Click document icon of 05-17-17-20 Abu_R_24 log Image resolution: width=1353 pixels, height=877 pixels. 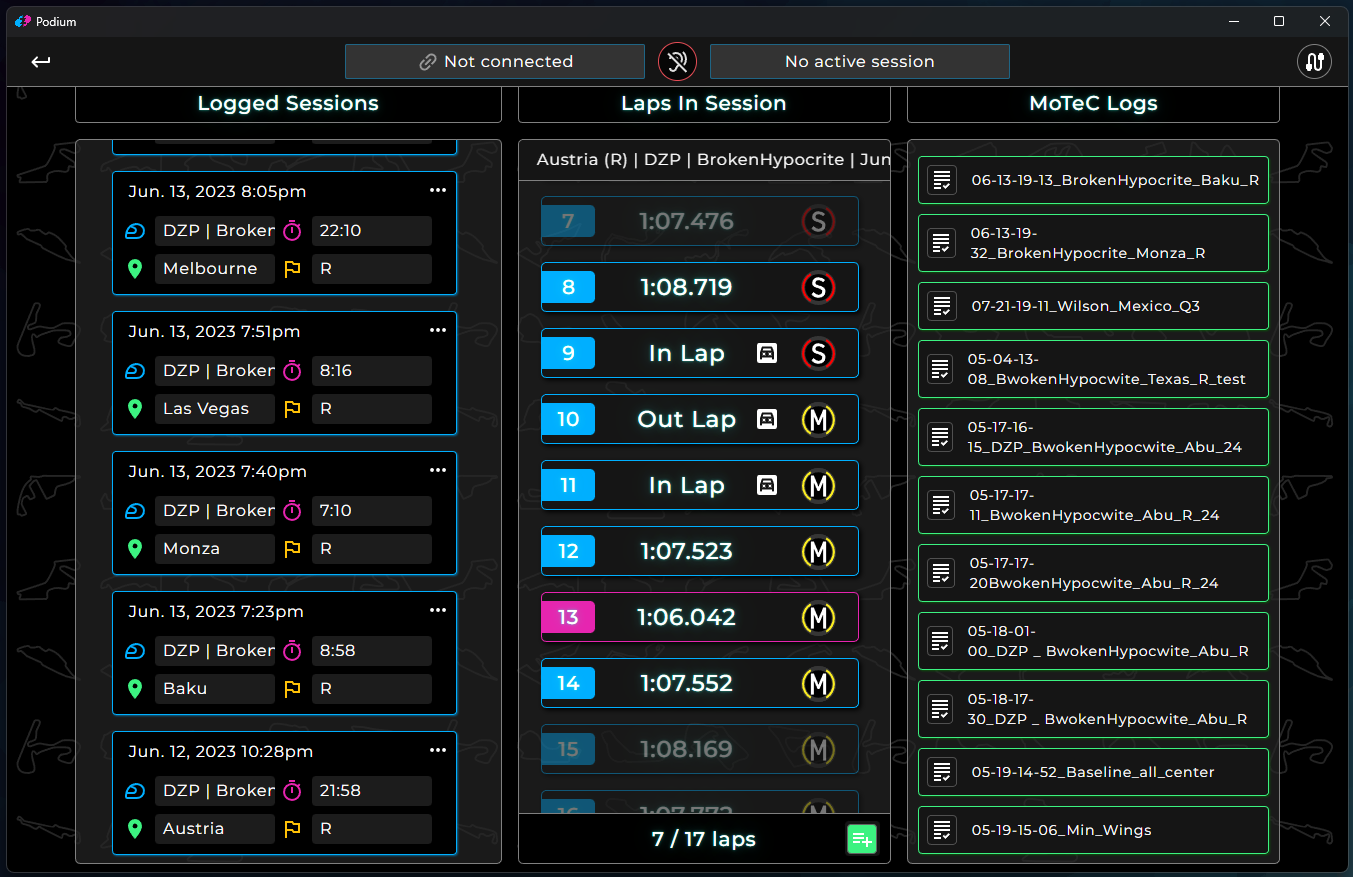coord(940,573)
